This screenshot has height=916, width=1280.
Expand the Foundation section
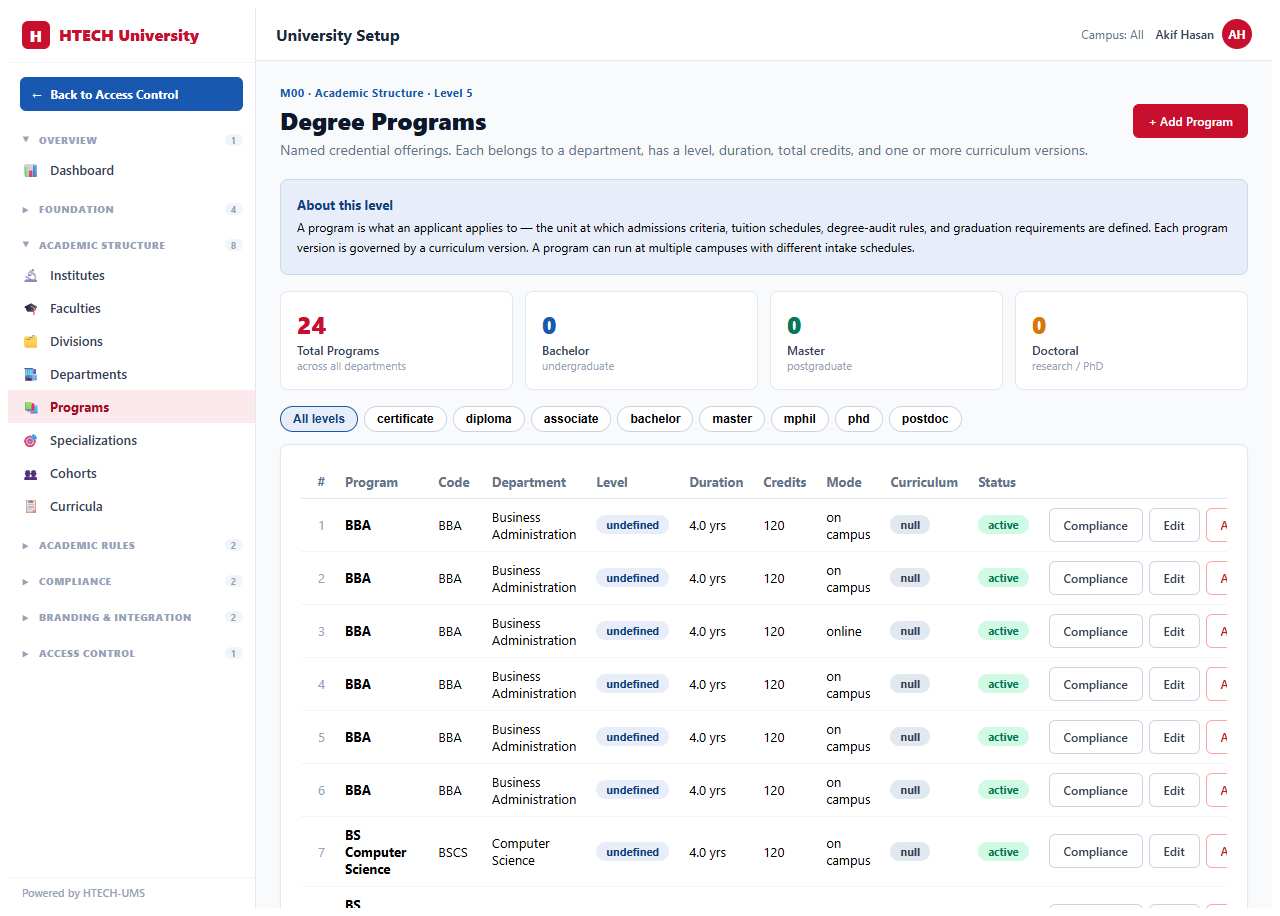coord(131,209)
